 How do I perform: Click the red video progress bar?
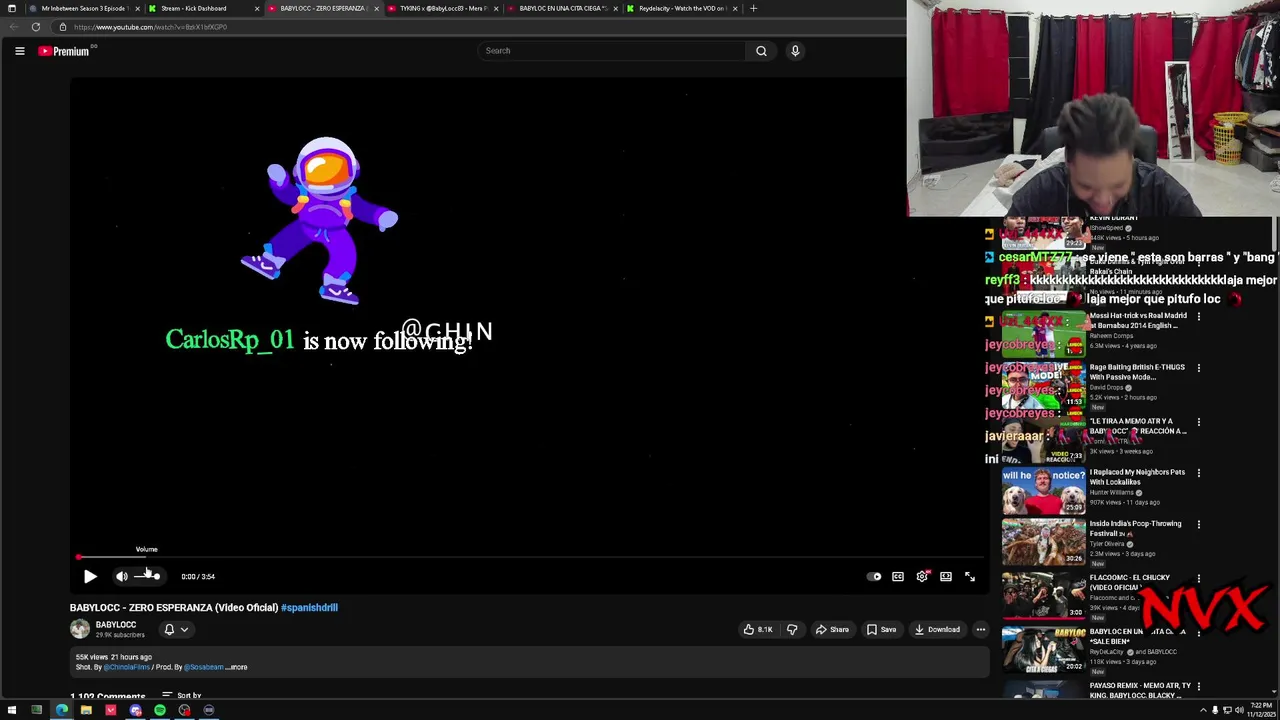(530, 557)
